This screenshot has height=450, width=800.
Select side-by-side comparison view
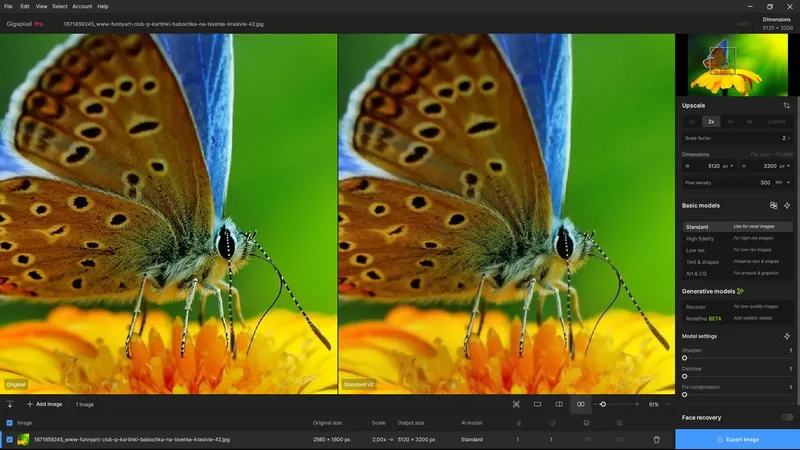[x=581, y=405]
